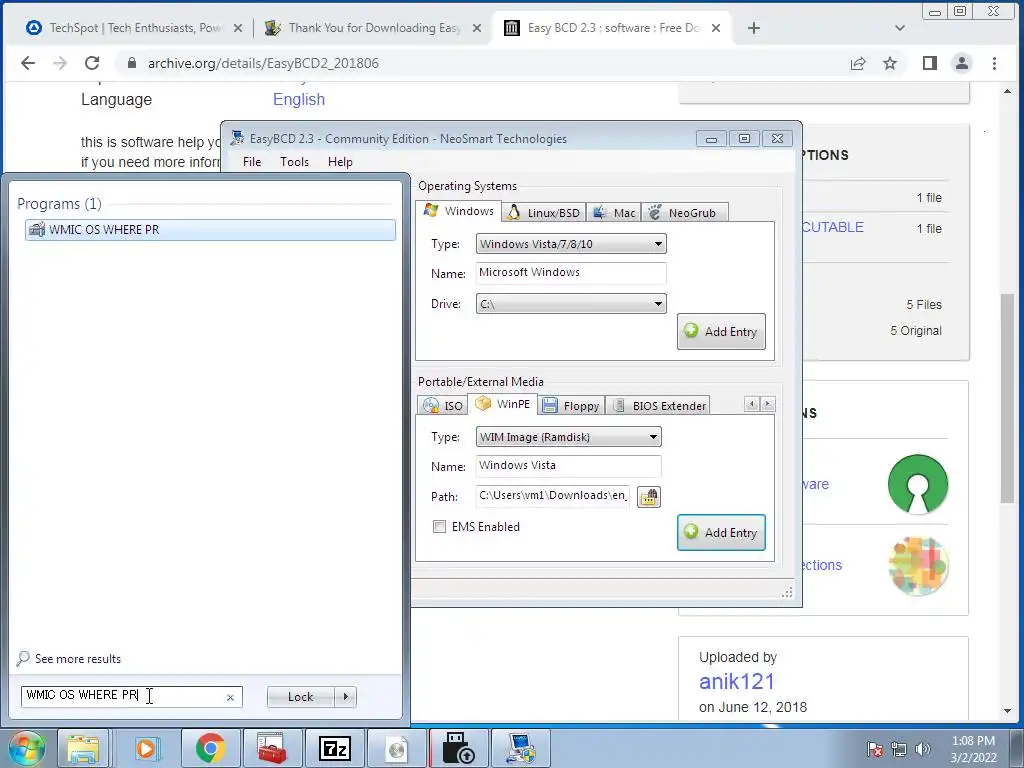Image resolution: width=1024 pixels, height=768 pixels.
Task: Open the clock showing 1:08 PM
Action: click(973, 748)
